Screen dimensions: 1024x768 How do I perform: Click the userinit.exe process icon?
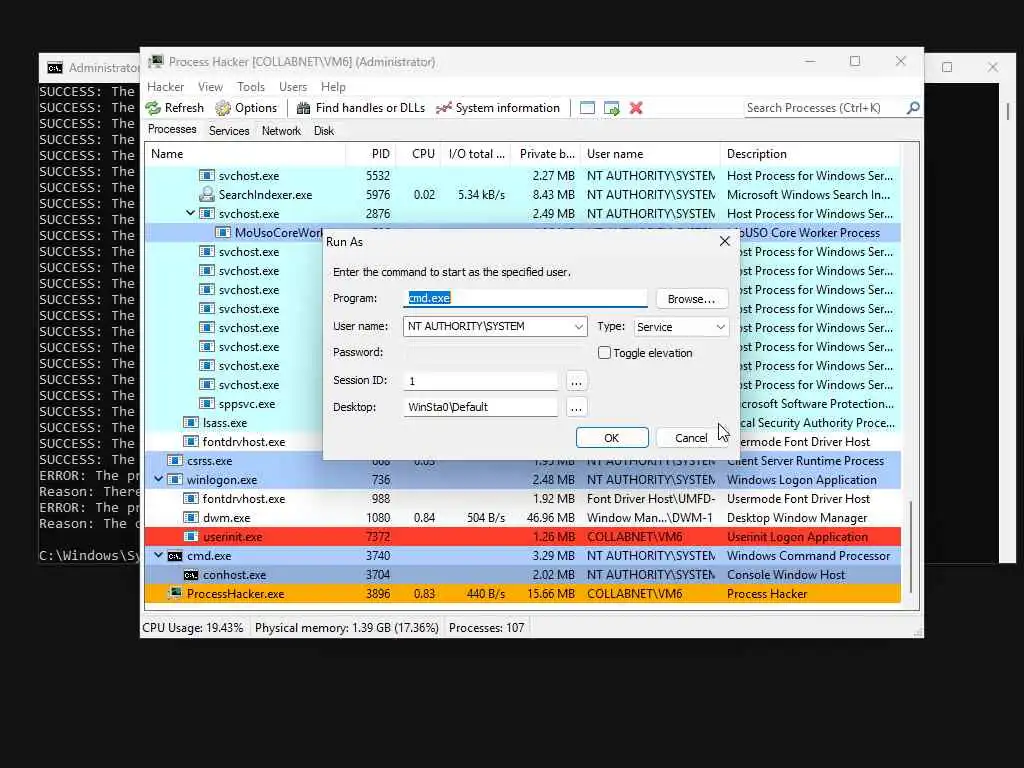point(191,536)
